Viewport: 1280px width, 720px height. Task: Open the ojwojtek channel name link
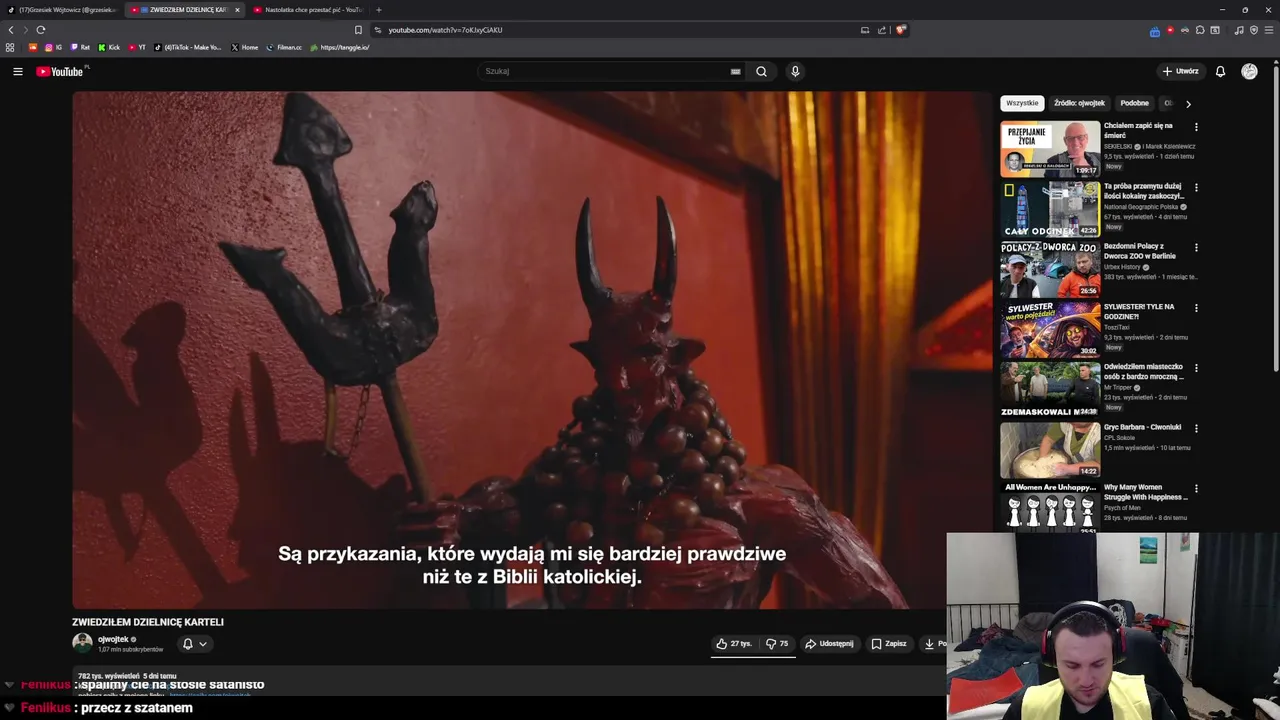tap(113, 639)
